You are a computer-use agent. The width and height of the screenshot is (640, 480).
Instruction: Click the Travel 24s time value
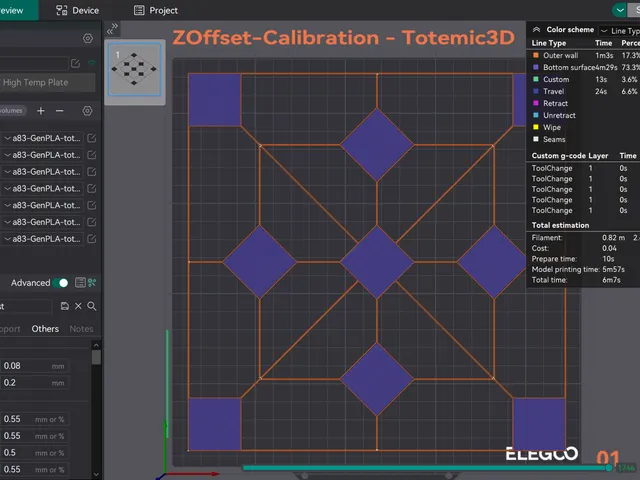point(601,91)
